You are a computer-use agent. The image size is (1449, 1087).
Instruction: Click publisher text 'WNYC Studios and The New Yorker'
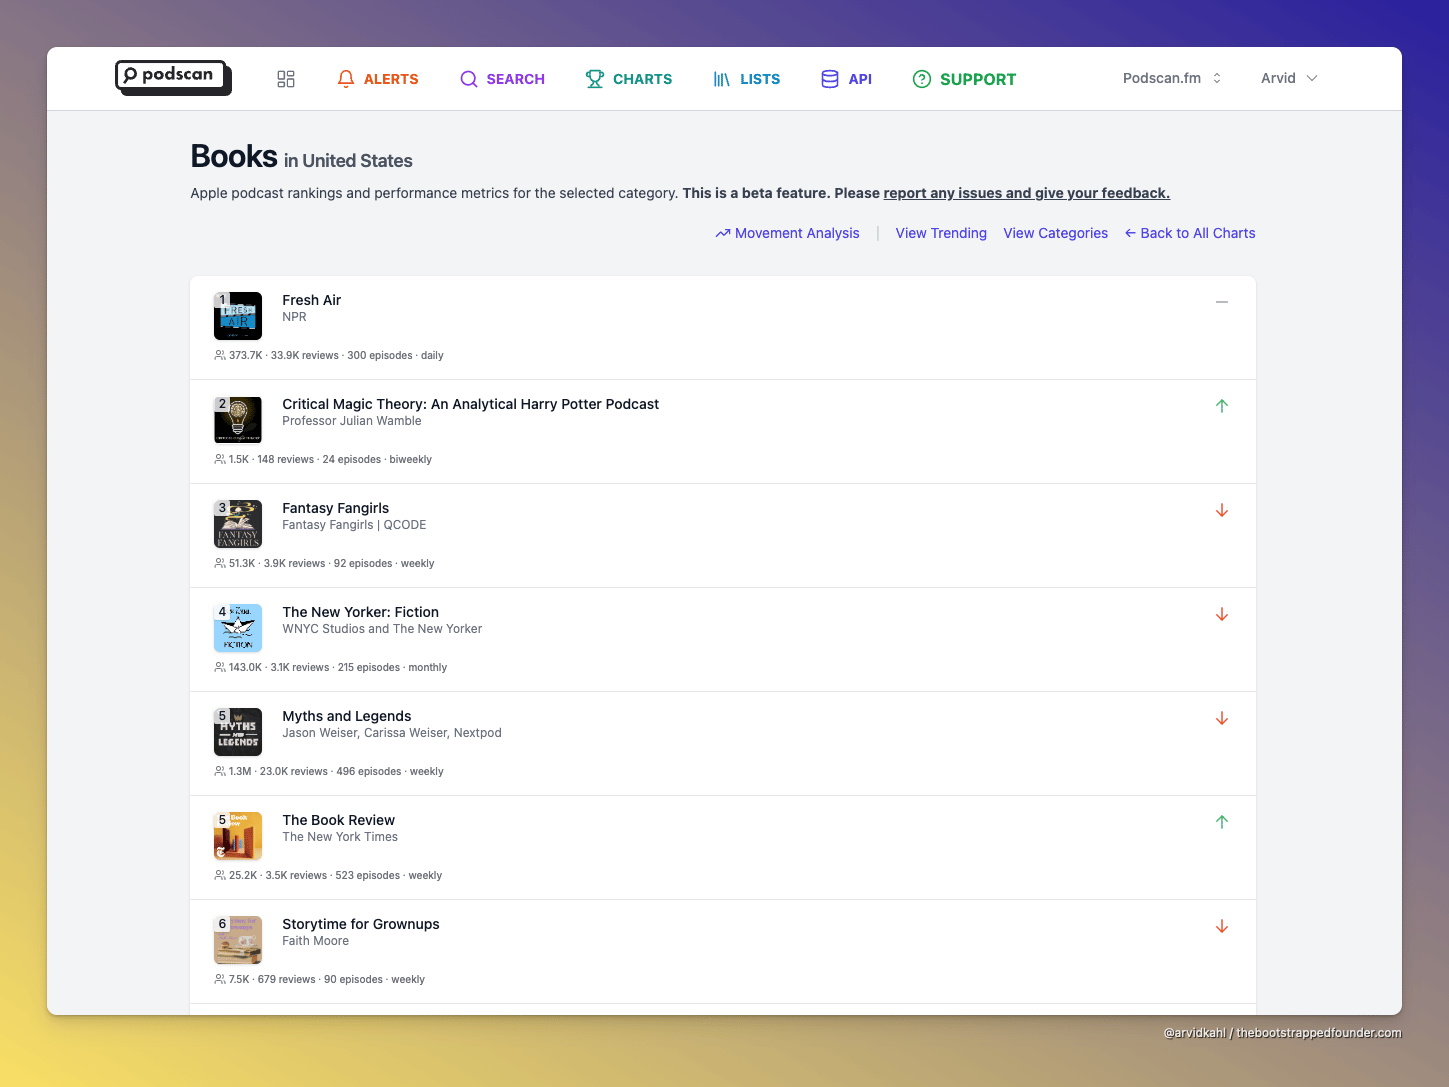[382, 629]
